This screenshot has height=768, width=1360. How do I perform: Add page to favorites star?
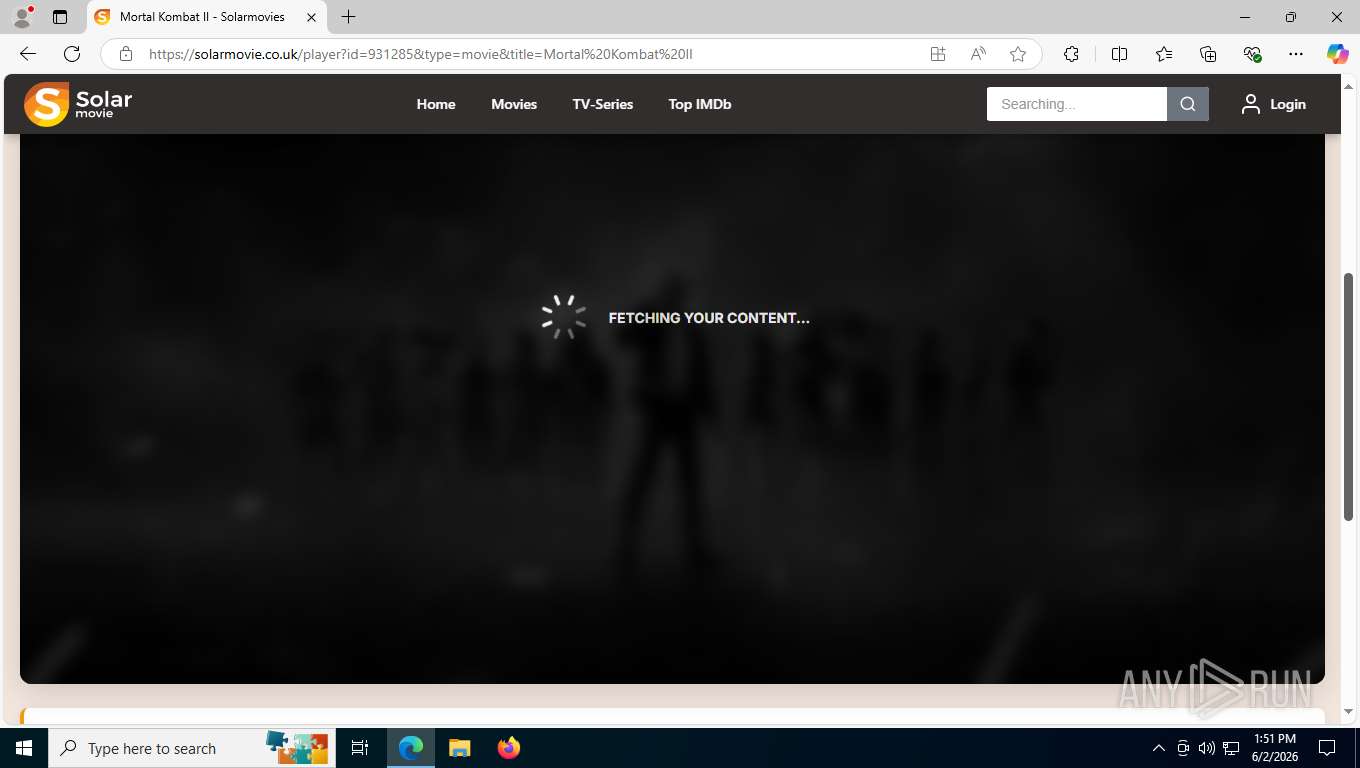coord(1018,54)
